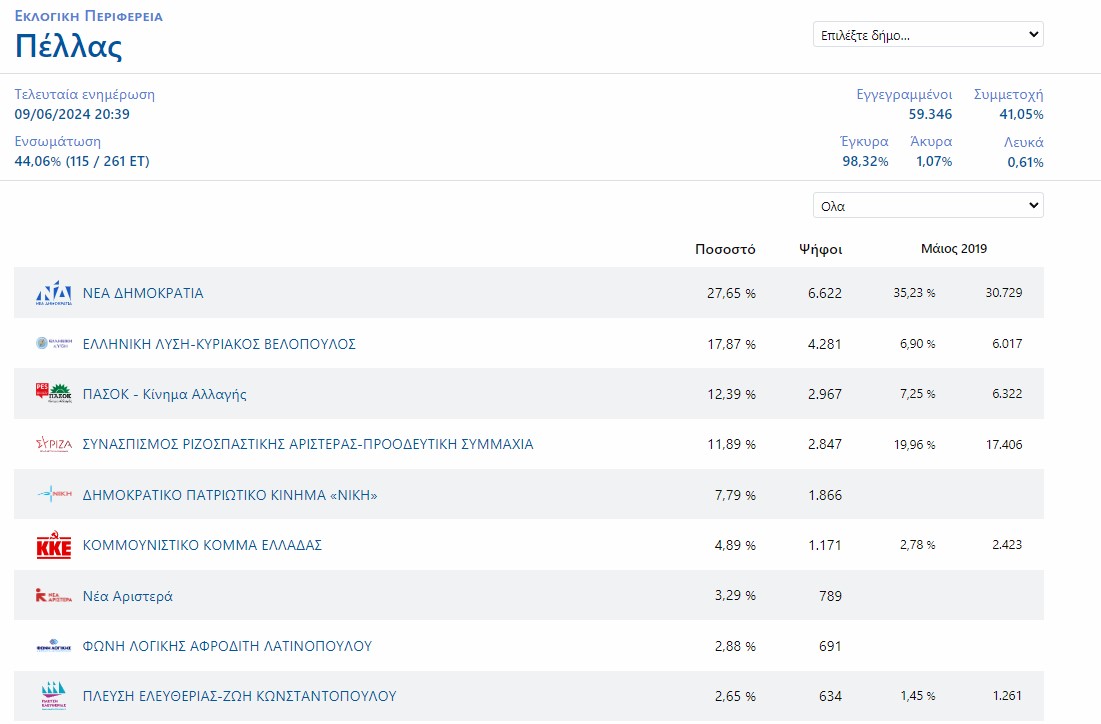Open ΚΟΜΜΟΥΝΙΣΤΙΚΟ ΚΟΜΜΑ ΕΛΛΑΔΑΣ link
1101x724 pixels.
coord(202,546)
